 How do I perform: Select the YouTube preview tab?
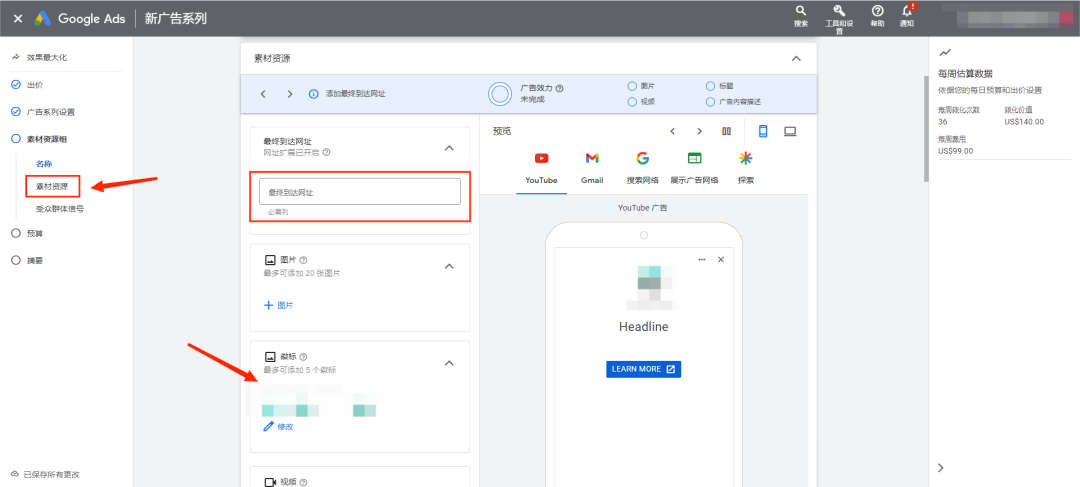541,169
